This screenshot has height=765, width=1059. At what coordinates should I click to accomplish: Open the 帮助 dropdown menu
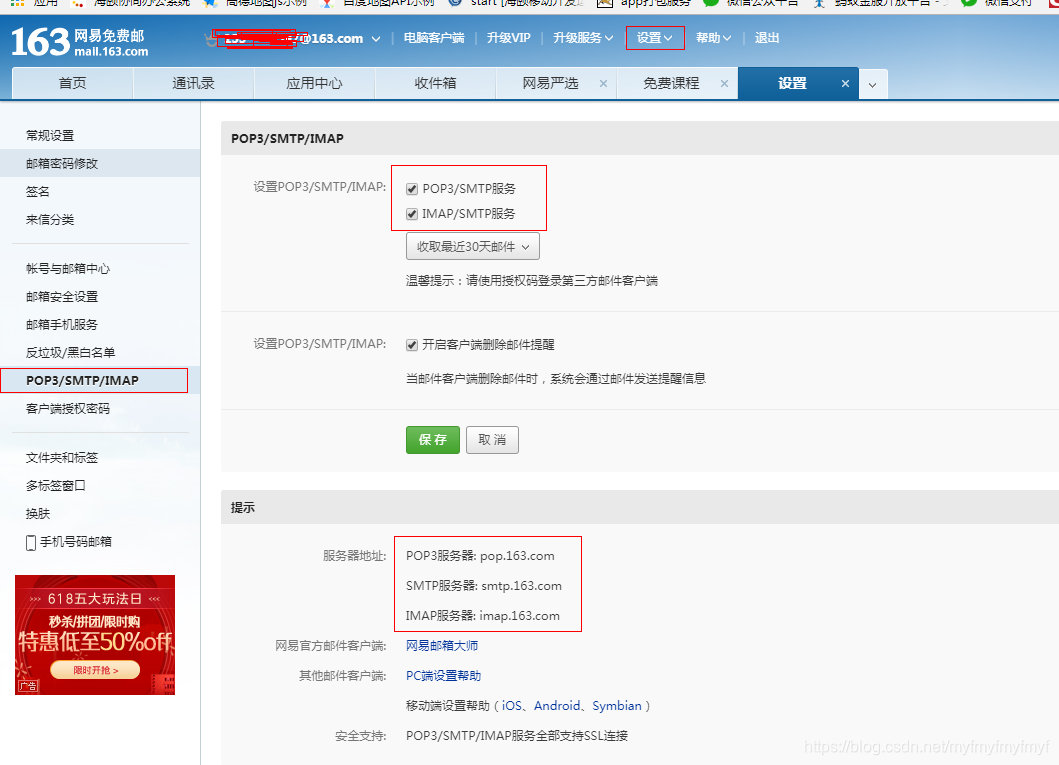[x=713, y=38]
